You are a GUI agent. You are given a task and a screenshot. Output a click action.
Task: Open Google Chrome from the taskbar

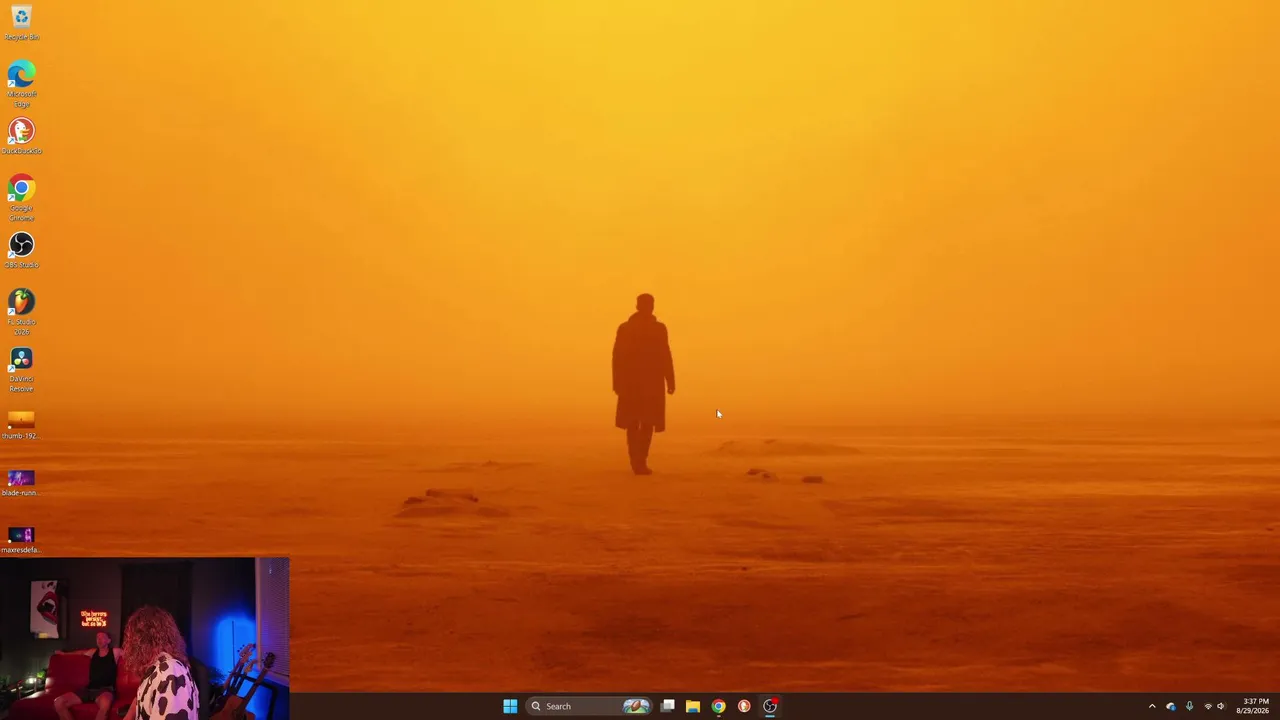(718, 706)
